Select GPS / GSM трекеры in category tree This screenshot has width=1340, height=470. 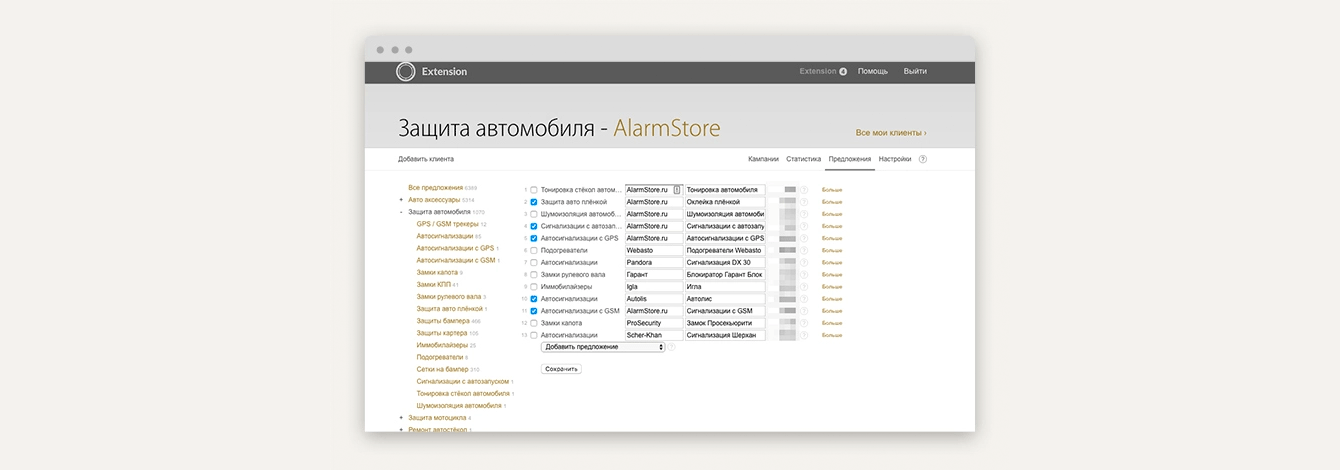tap(447, 224)
